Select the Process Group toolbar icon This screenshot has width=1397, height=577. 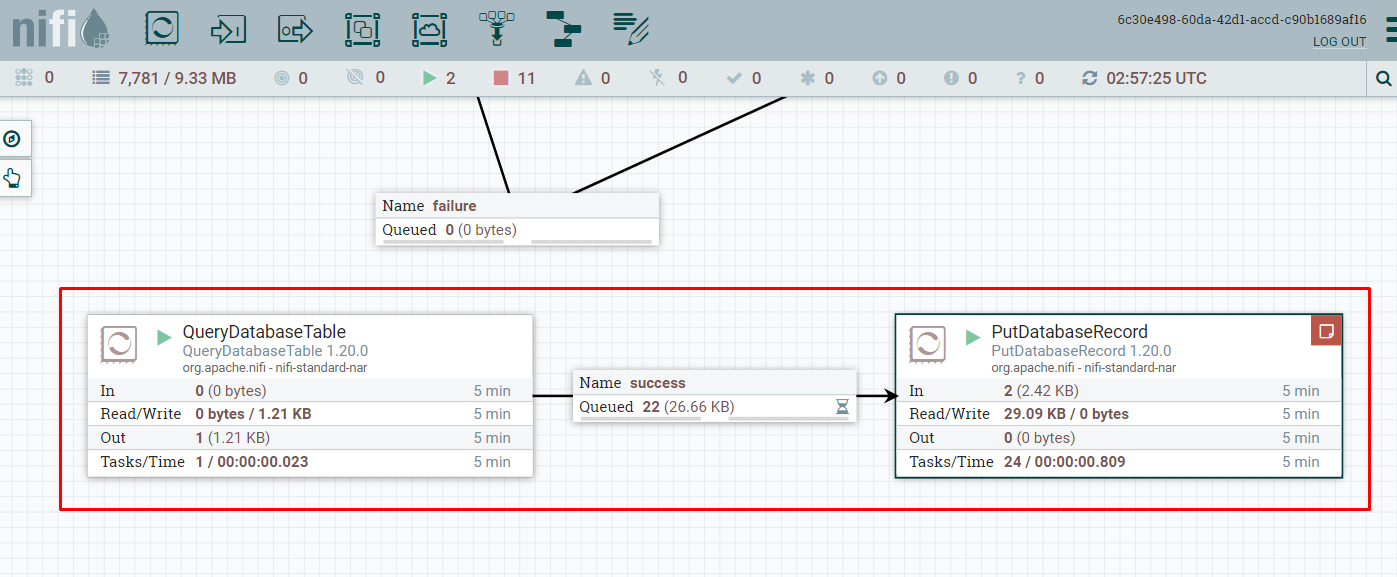coord(362,29)
